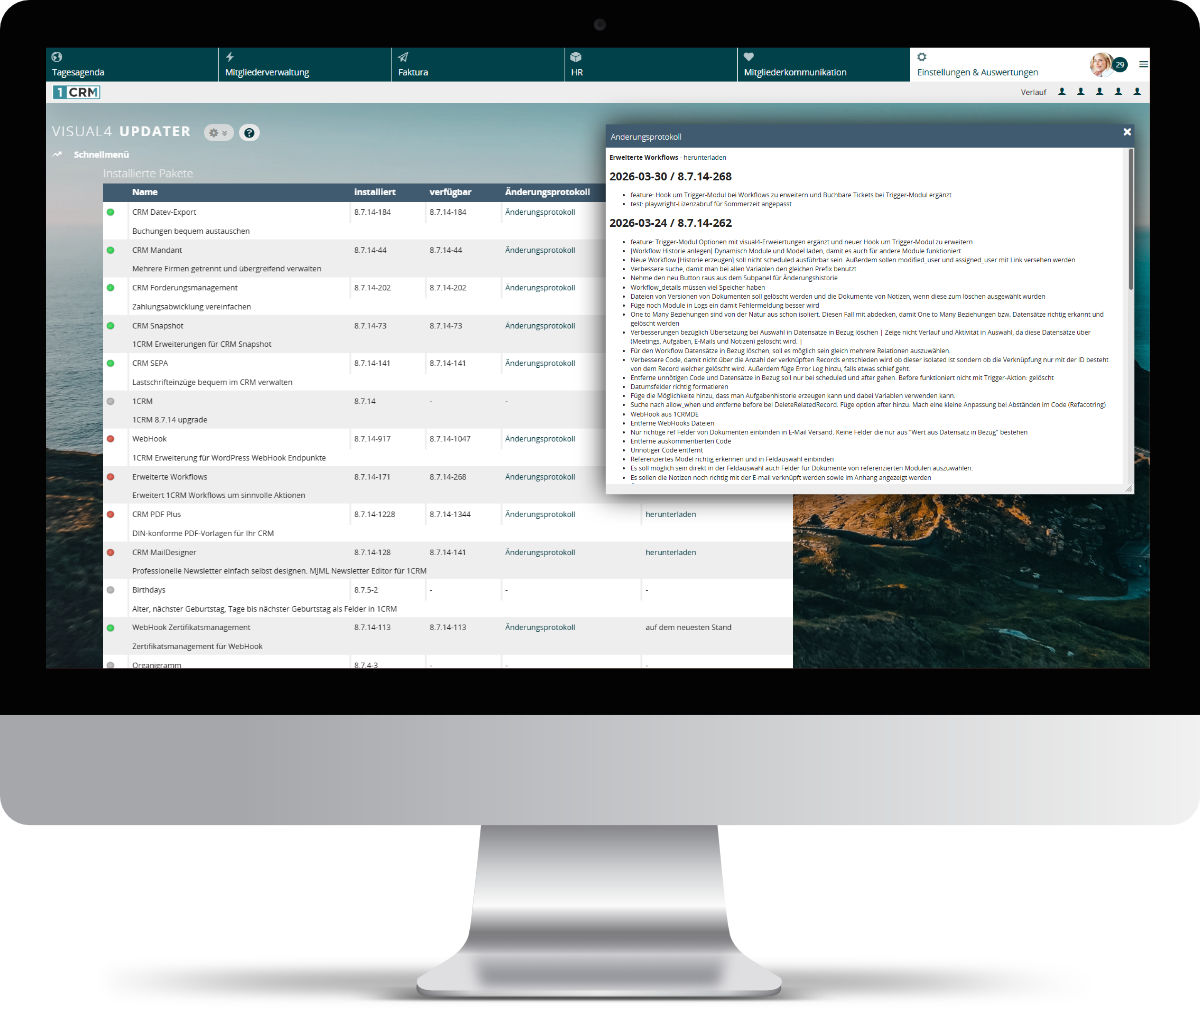1200x1010 pixels.
Task: Click the 1CRM logo
Action: [x=76, y=92]
